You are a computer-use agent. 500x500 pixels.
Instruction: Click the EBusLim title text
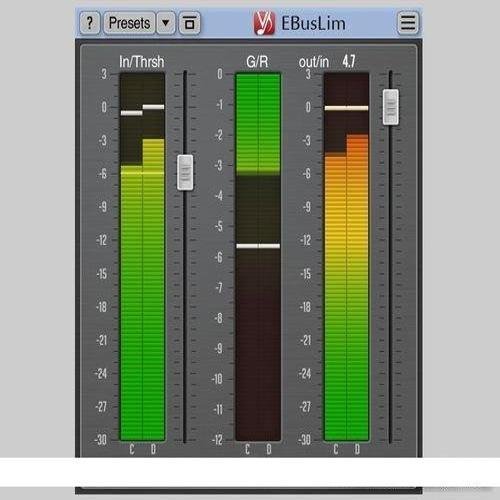[313, 23]
